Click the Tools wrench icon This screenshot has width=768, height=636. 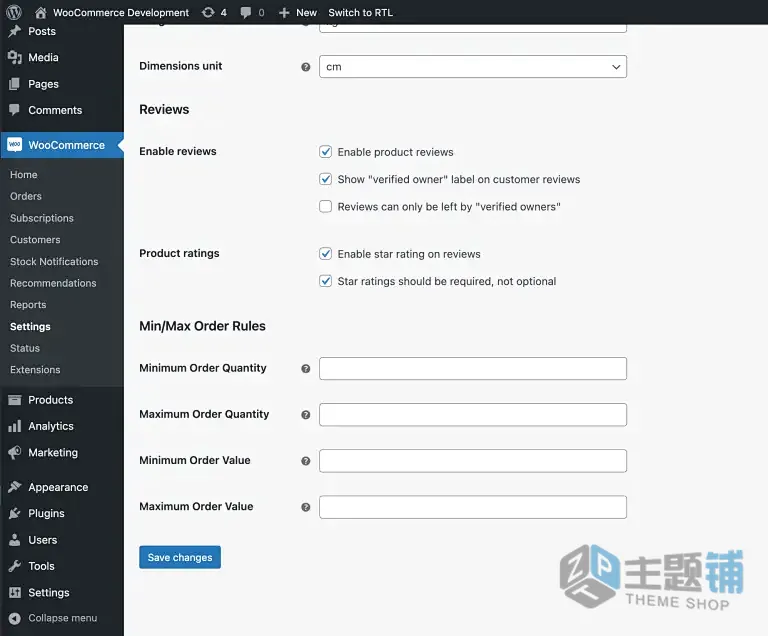(15, 566)
